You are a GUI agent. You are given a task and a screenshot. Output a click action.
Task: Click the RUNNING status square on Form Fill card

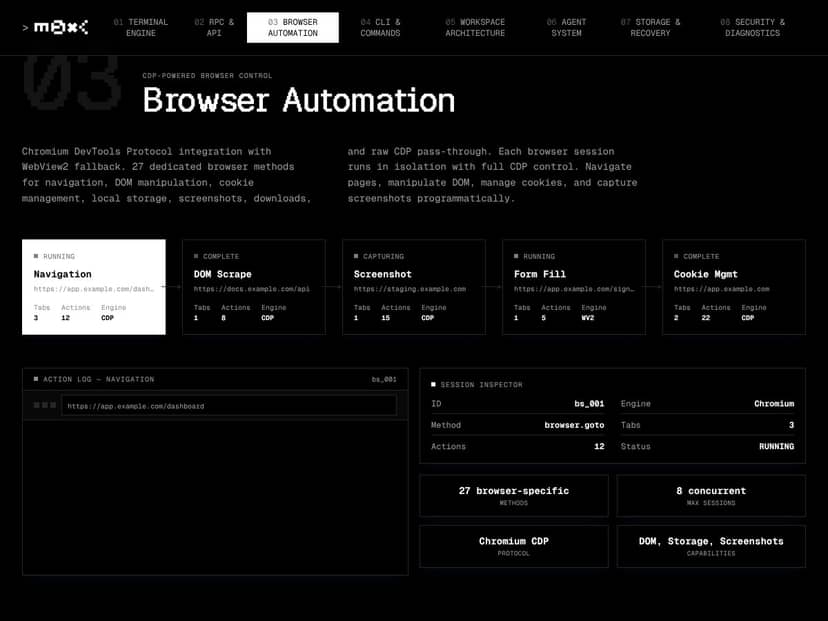[x=516, y=256]
